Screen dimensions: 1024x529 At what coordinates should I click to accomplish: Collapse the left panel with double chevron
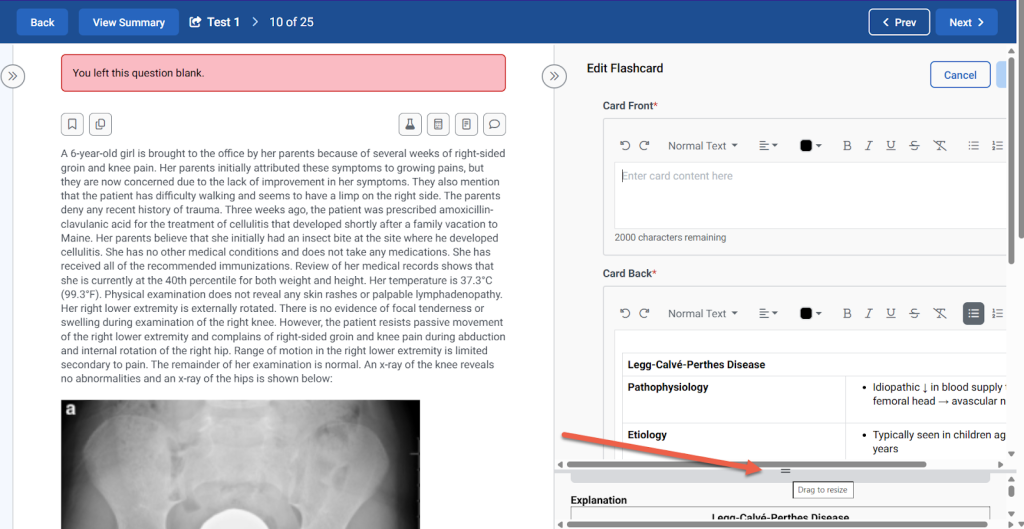13,76
